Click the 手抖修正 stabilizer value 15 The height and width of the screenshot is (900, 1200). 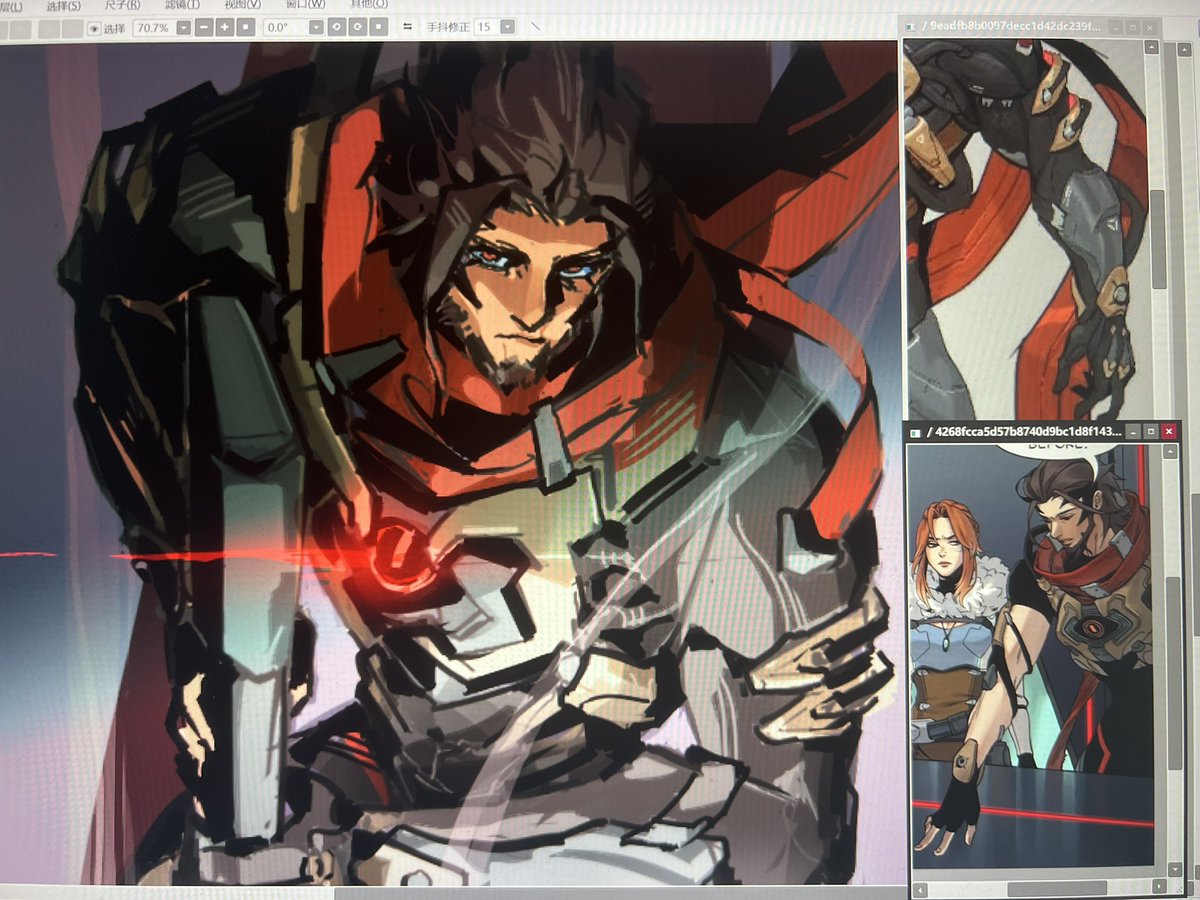point(485,27)
